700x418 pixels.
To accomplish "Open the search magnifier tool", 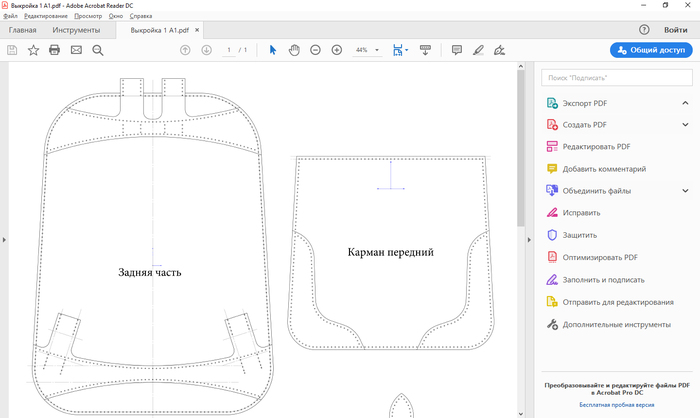I will 98,50.
